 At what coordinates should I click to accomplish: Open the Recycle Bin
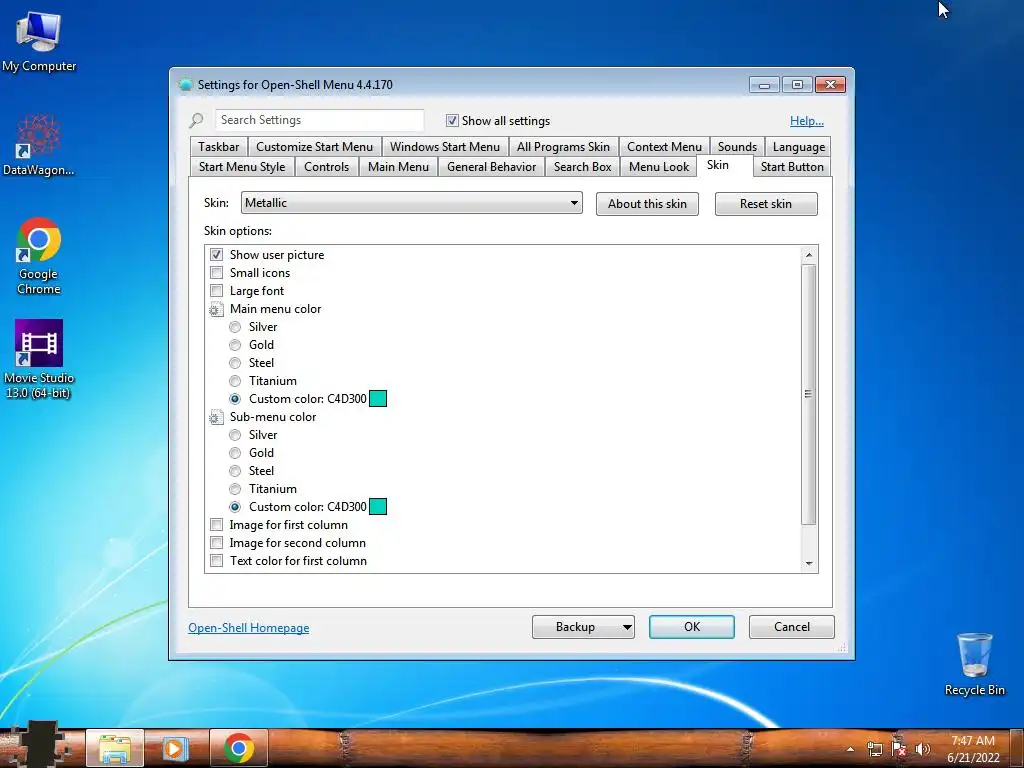click(x=974, y=664)
